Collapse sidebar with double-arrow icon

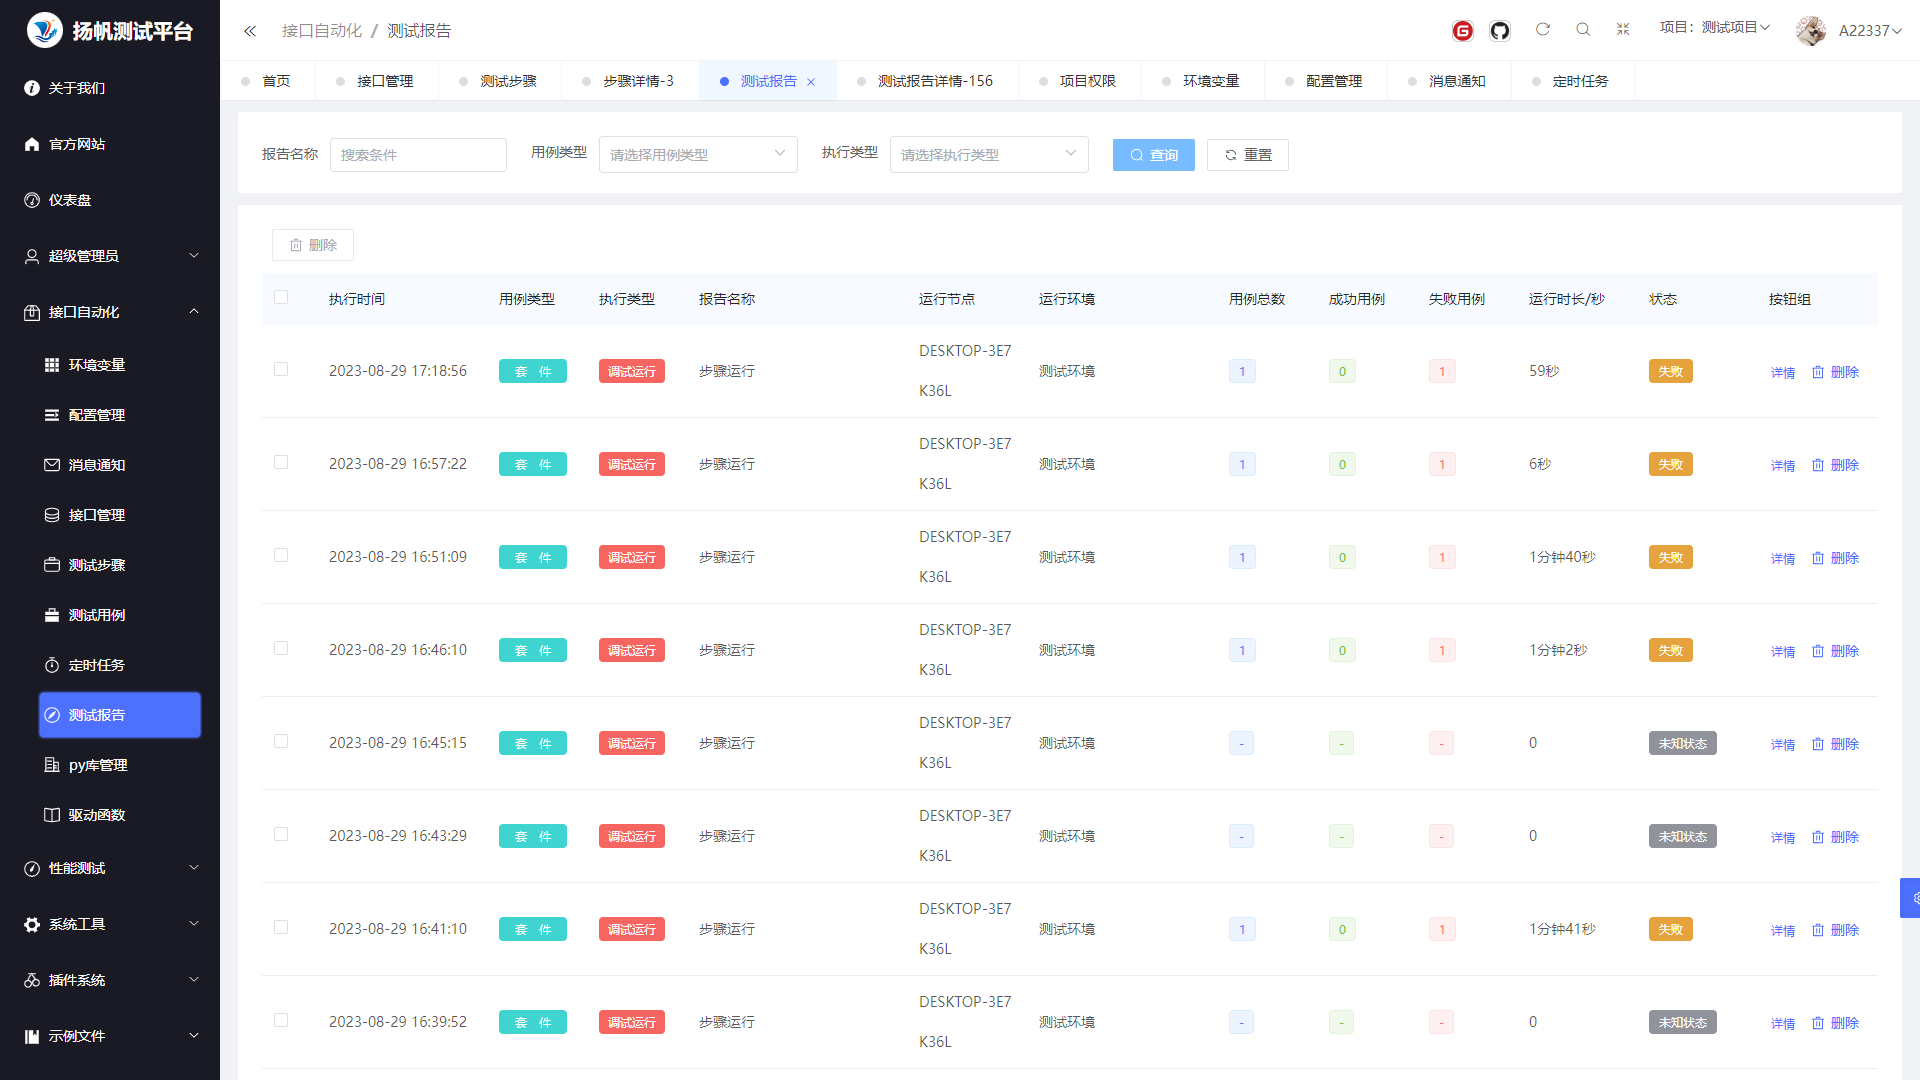pos(250,31)
